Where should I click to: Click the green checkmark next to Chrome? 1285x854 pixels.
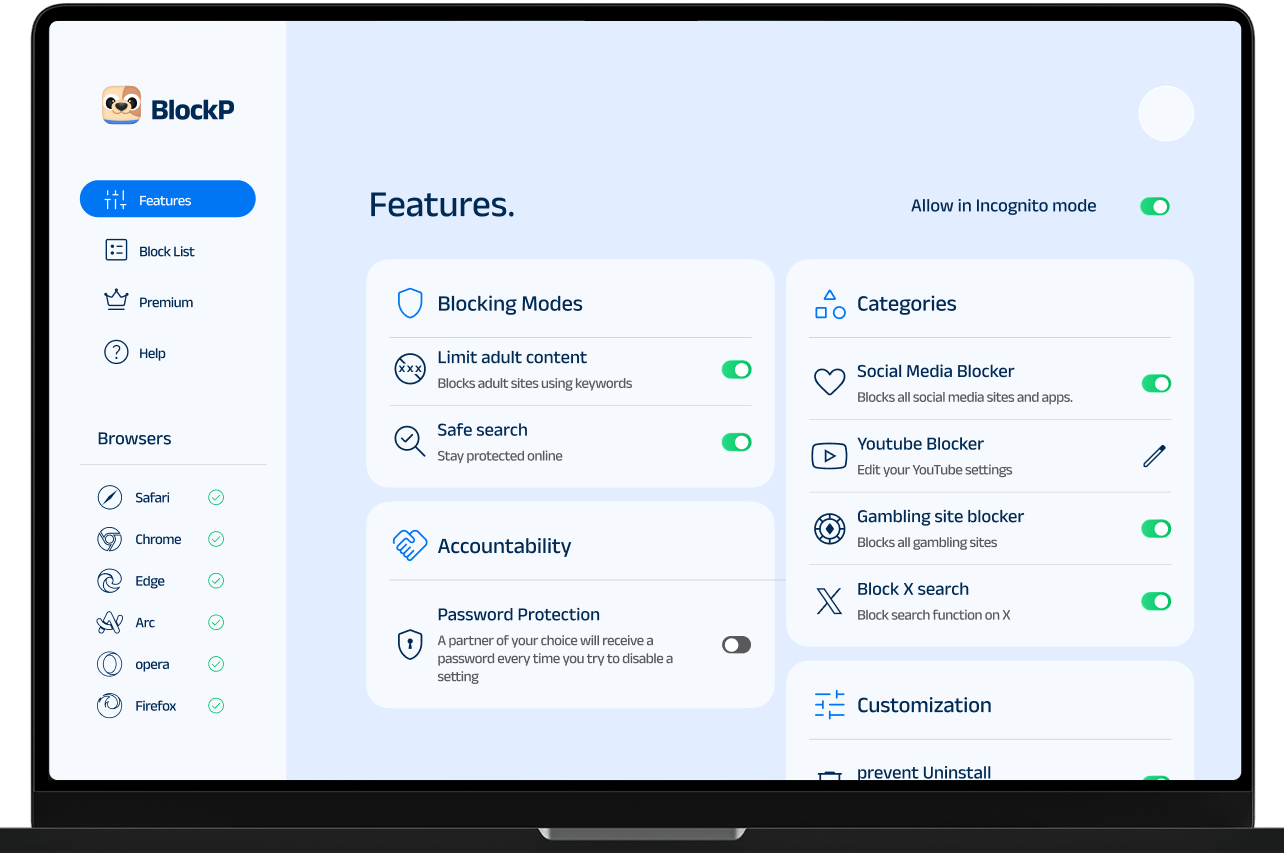(x=216, y=539)
